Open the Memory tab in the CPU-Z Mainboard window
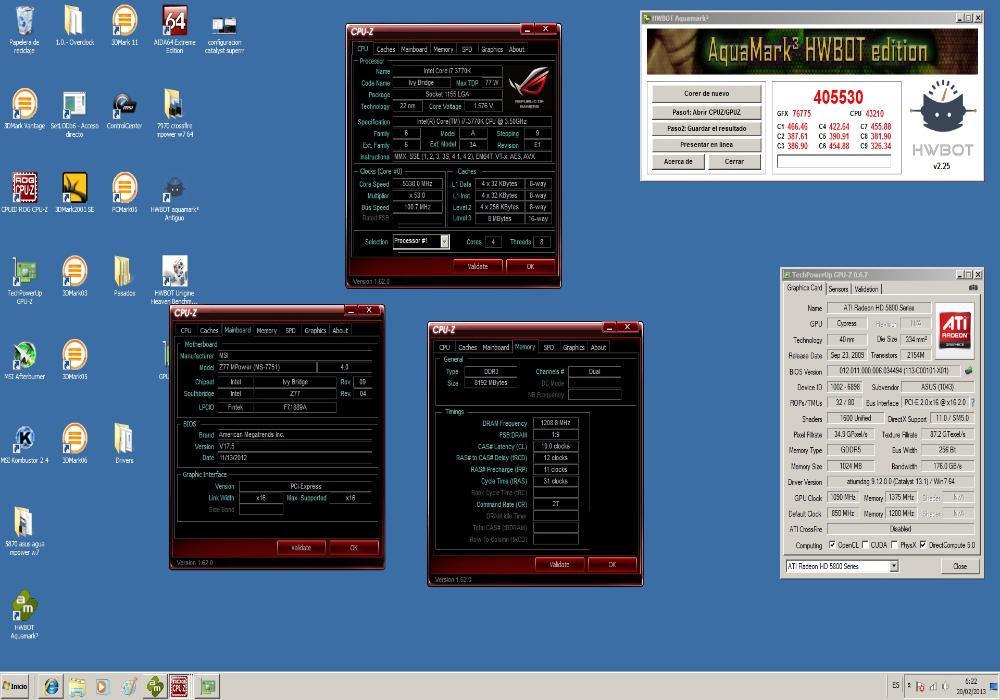Image resolution: width=1000 pixels, height=700 pixels. pos(267,330)
